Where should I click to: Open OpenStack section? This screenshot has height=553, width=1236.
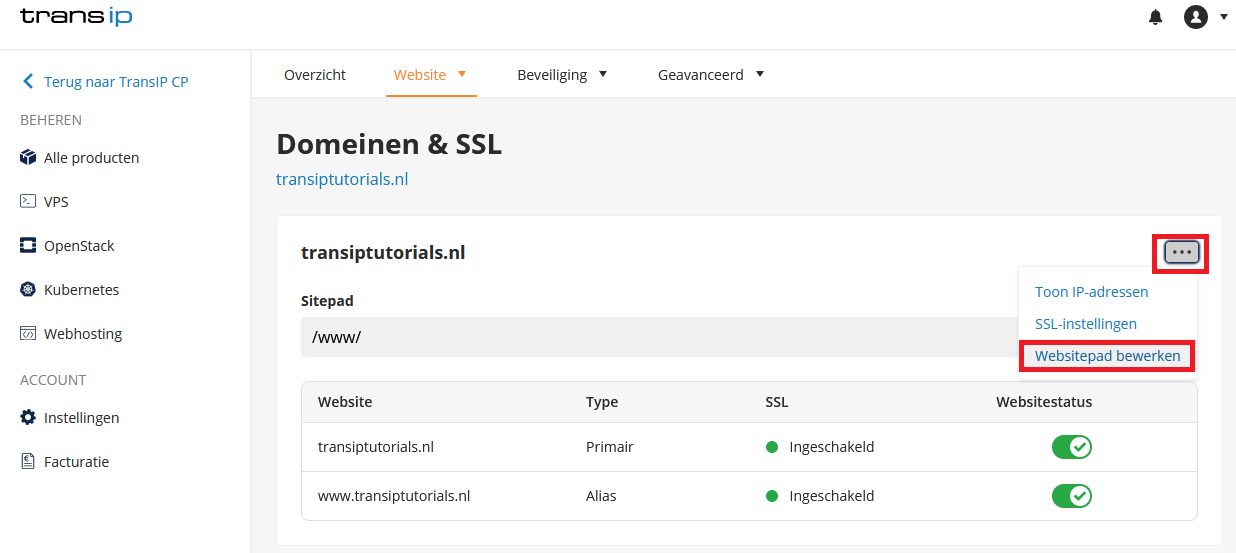tap(79, 246)
